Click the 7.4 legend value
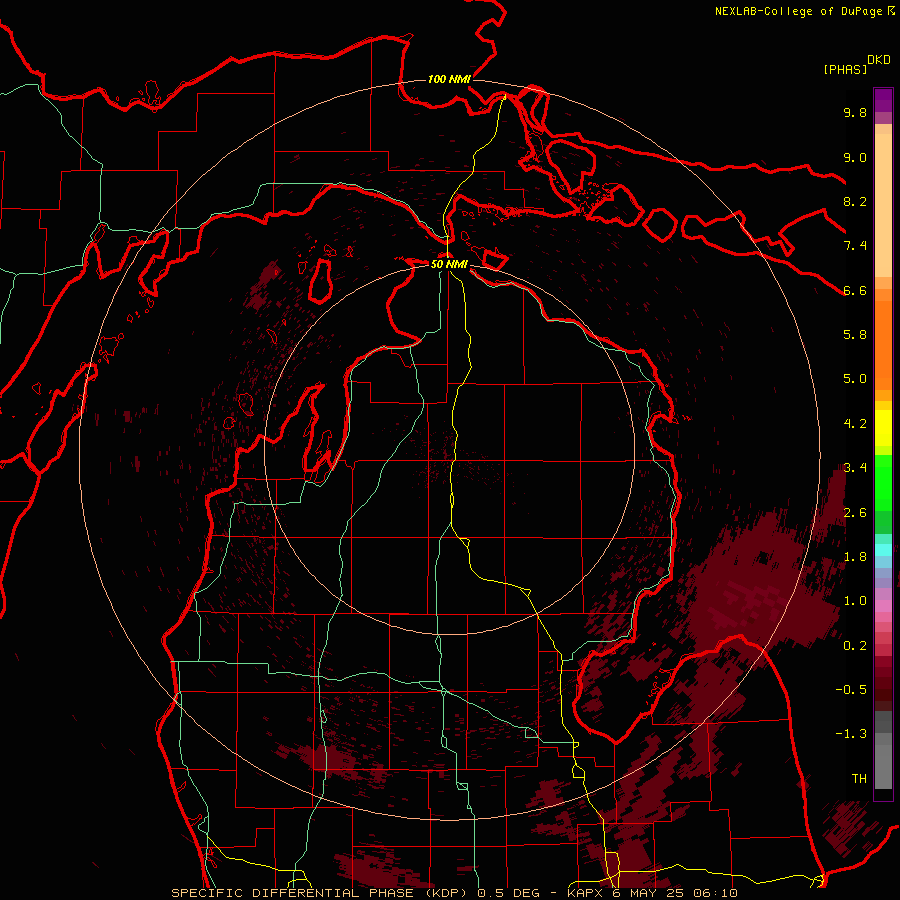The height and width of the screenshot is (900, 900). click(855, 246)
